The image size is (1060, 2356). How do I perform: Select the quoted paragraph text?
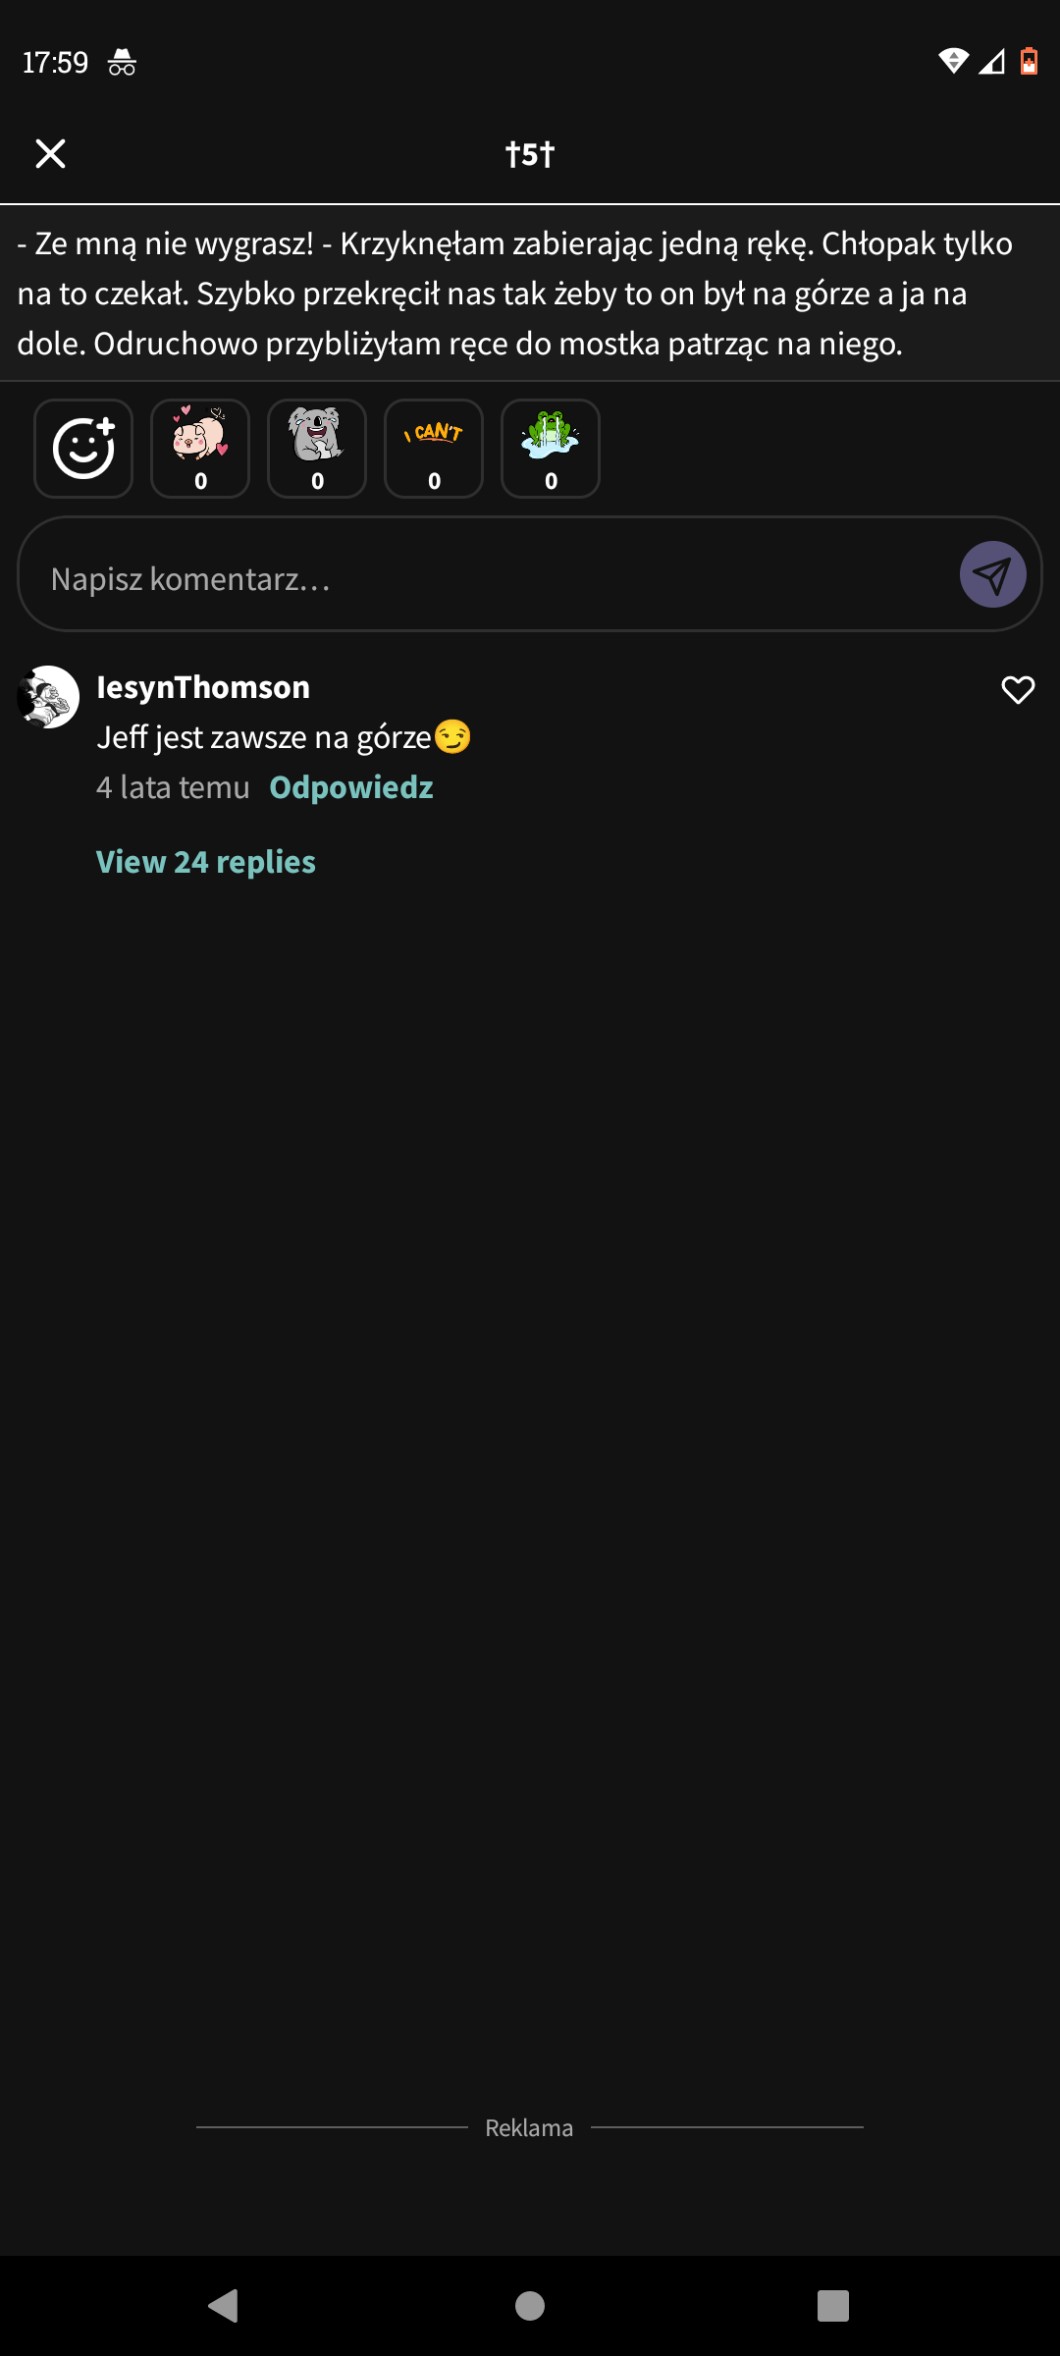point(530,294)
